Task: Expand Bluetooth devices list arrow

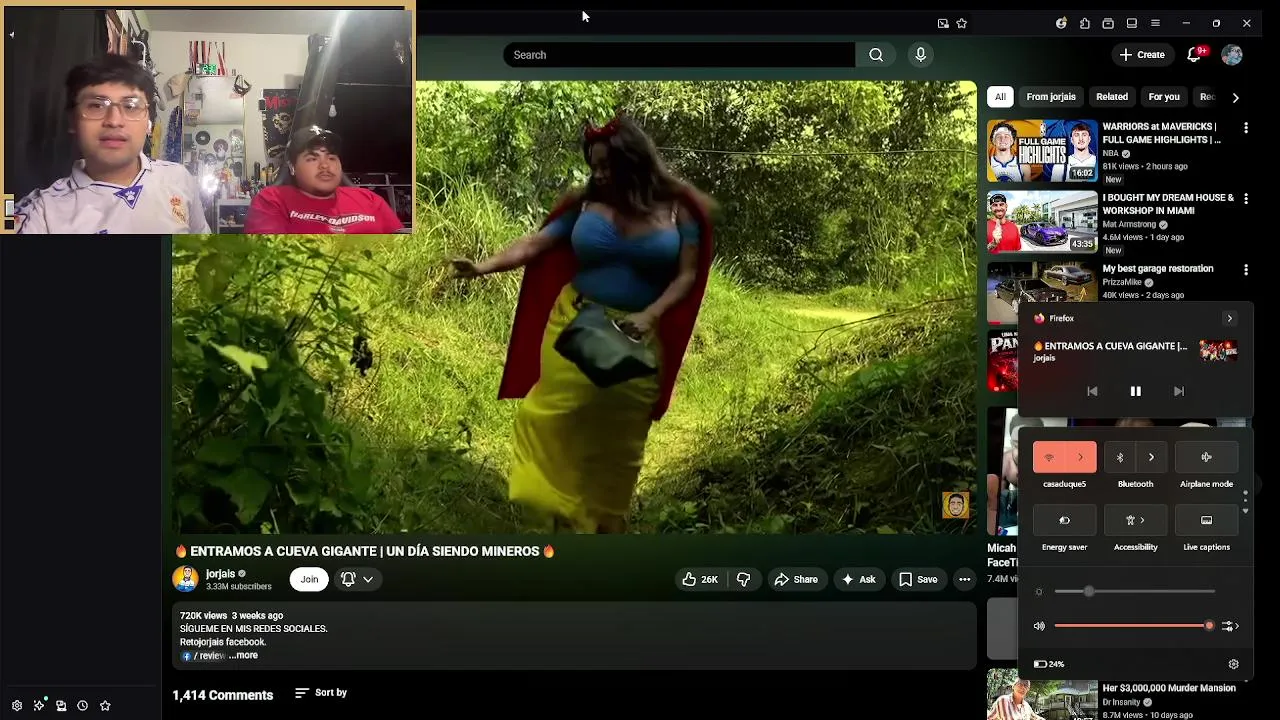Action: [1152, 457]
